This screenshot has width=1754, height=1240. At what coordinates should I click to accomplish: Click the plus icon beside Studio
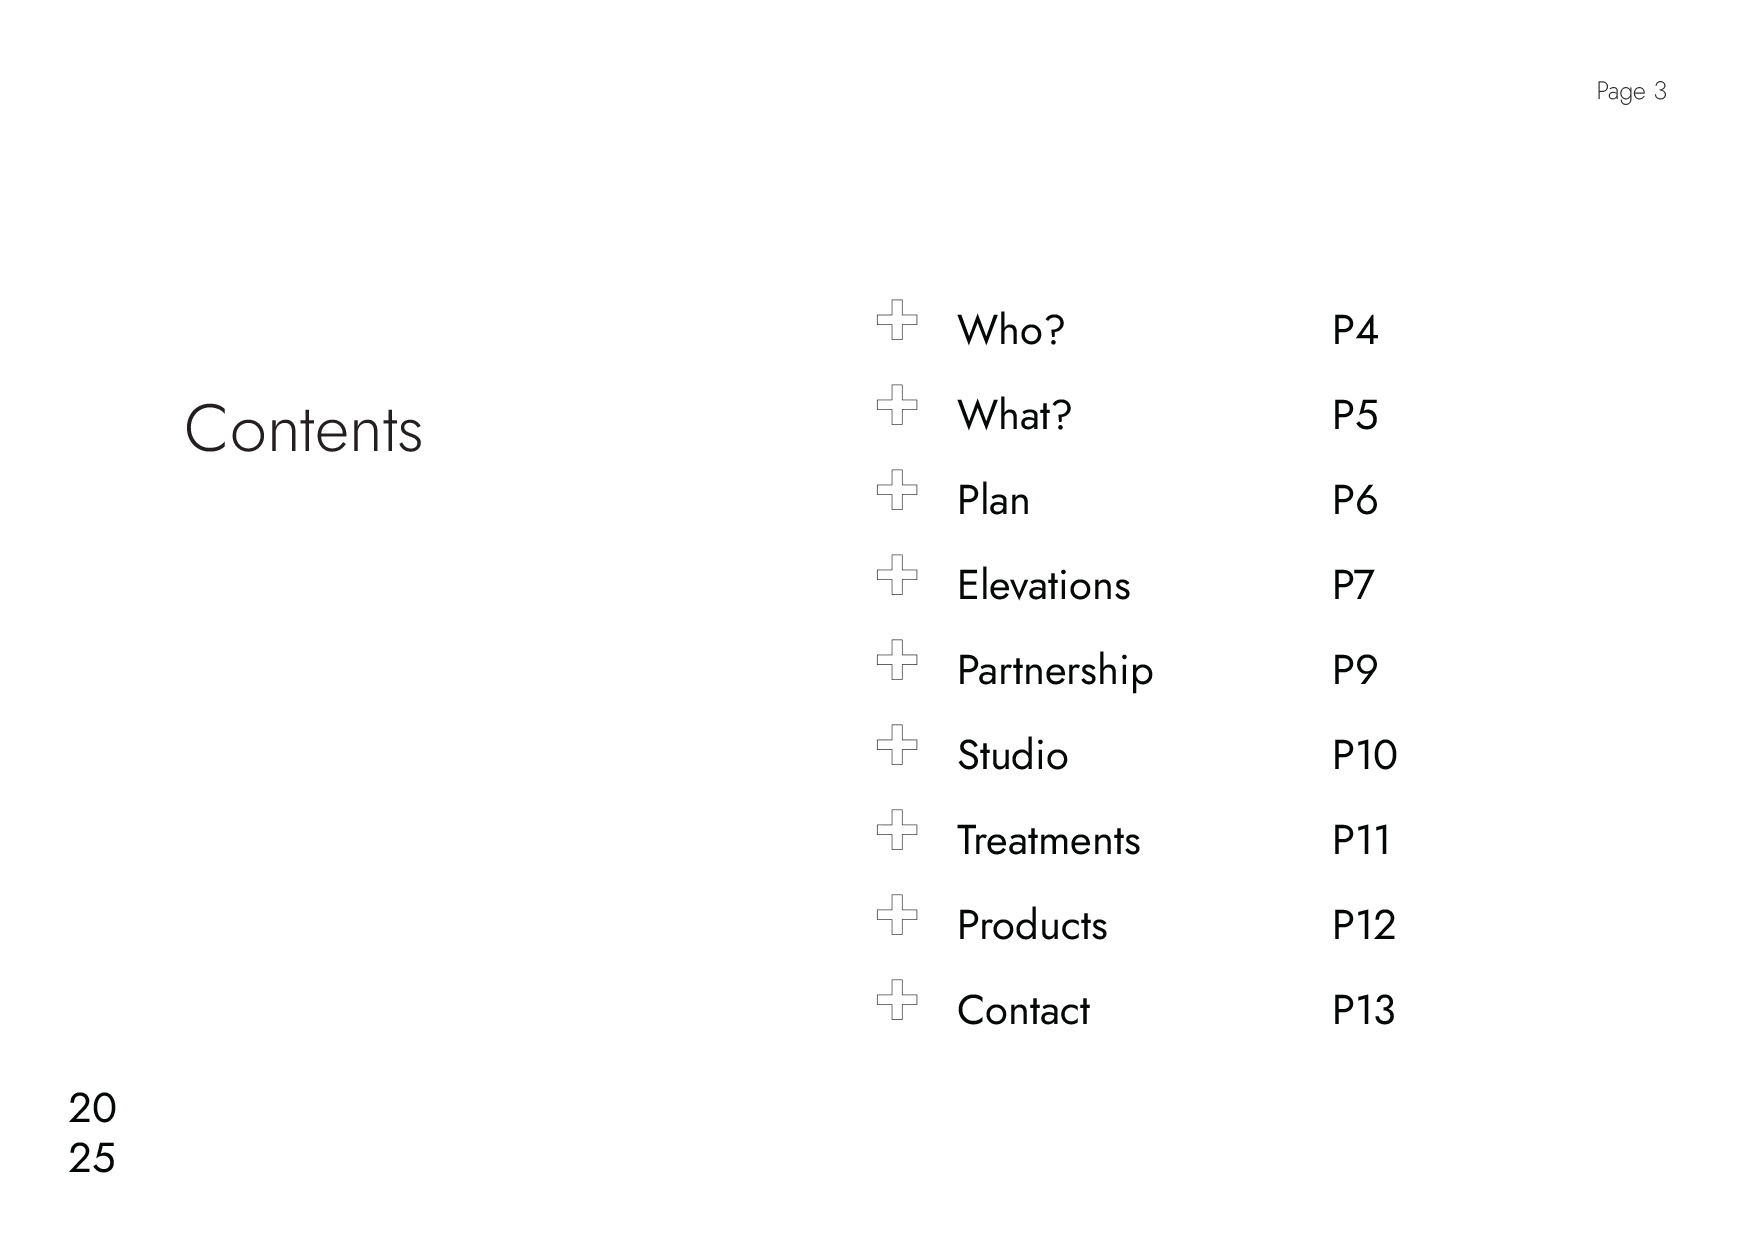point(897,745)
